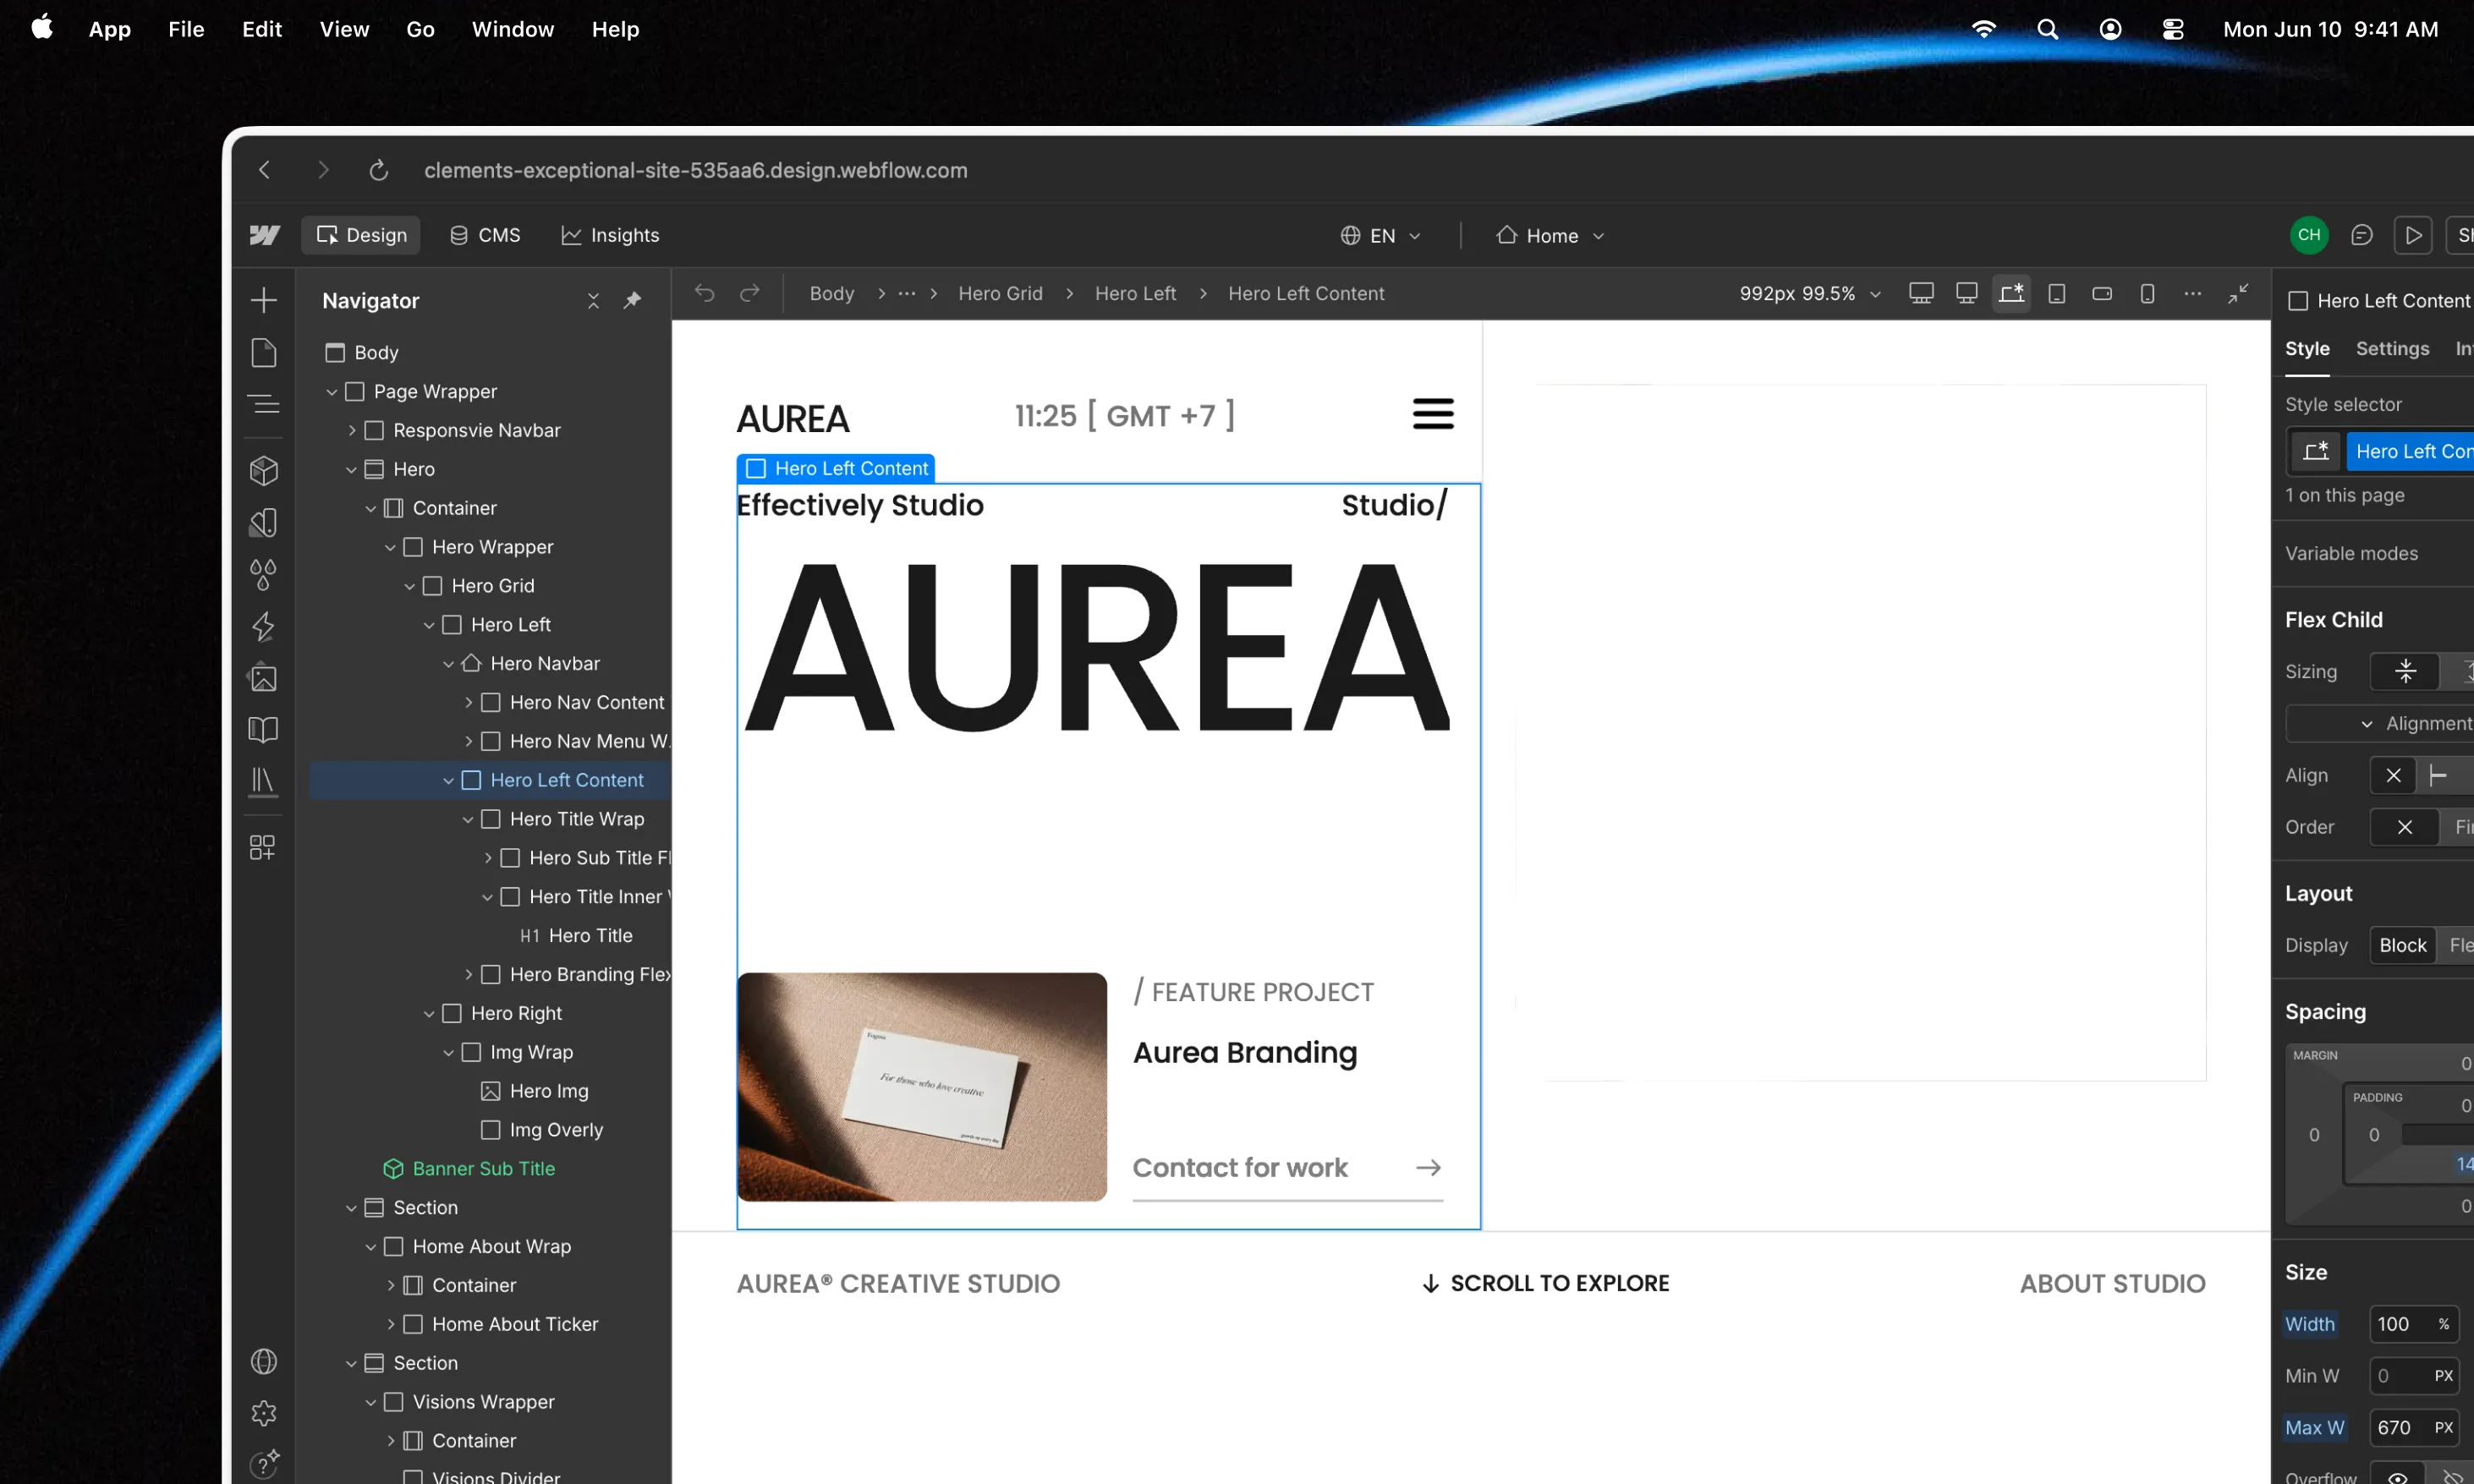
Task: Click Body in the breadcrumb bar
Action: [831, 293]
